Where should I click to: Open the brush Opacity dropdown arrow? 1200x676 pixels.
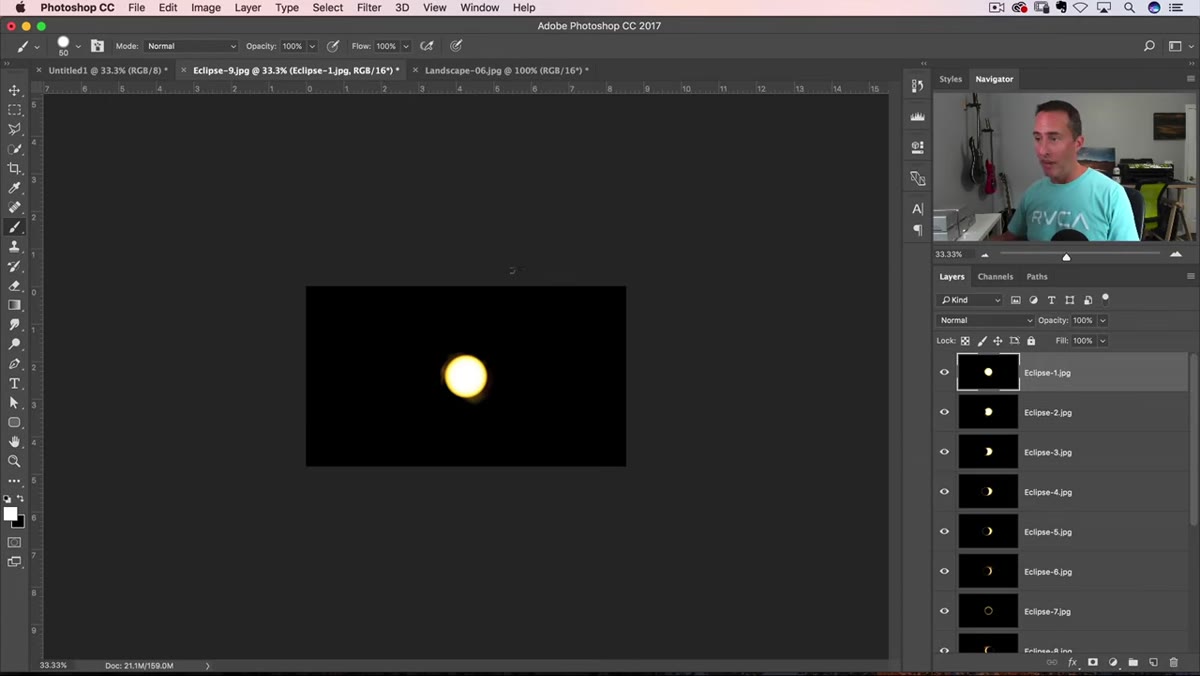(312, 46)
